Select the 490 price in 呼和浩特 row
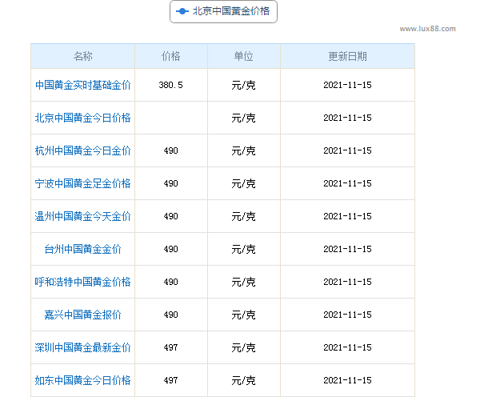The width and height of the screenshot is (480, 397). point(171,282)
